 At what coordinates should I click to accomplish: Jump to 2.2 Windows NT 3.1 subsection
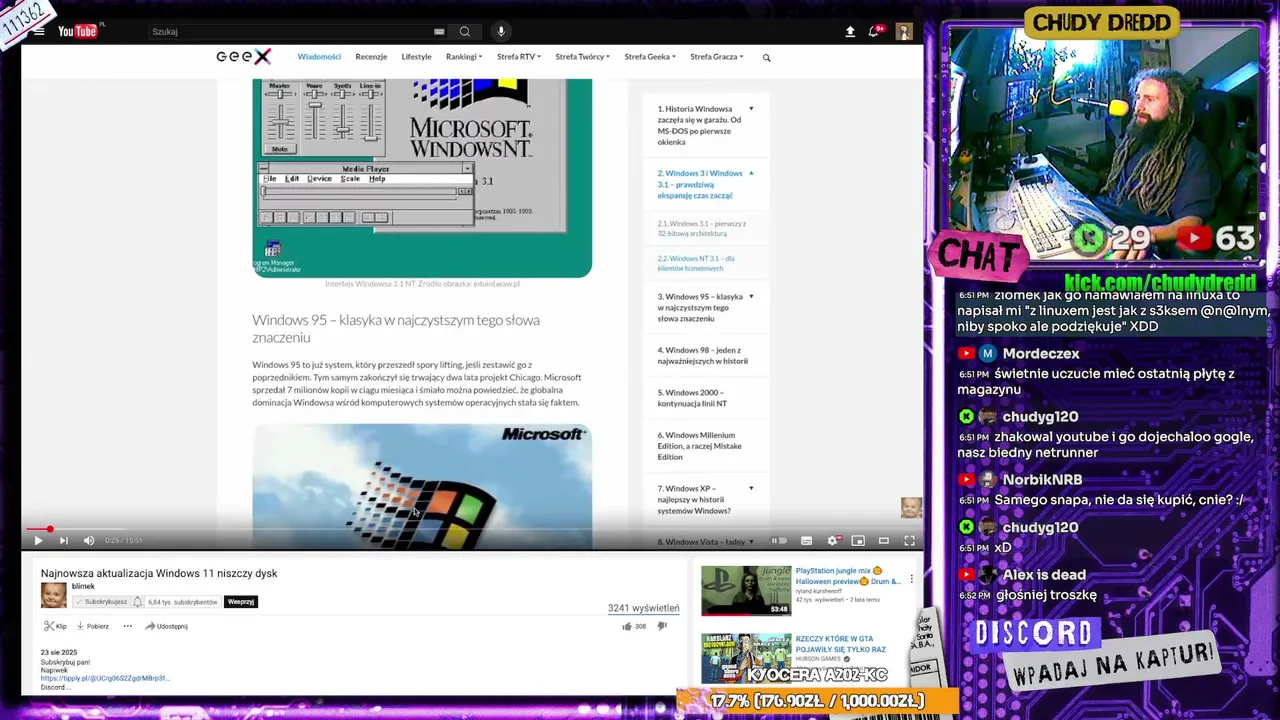pos(696,263)
